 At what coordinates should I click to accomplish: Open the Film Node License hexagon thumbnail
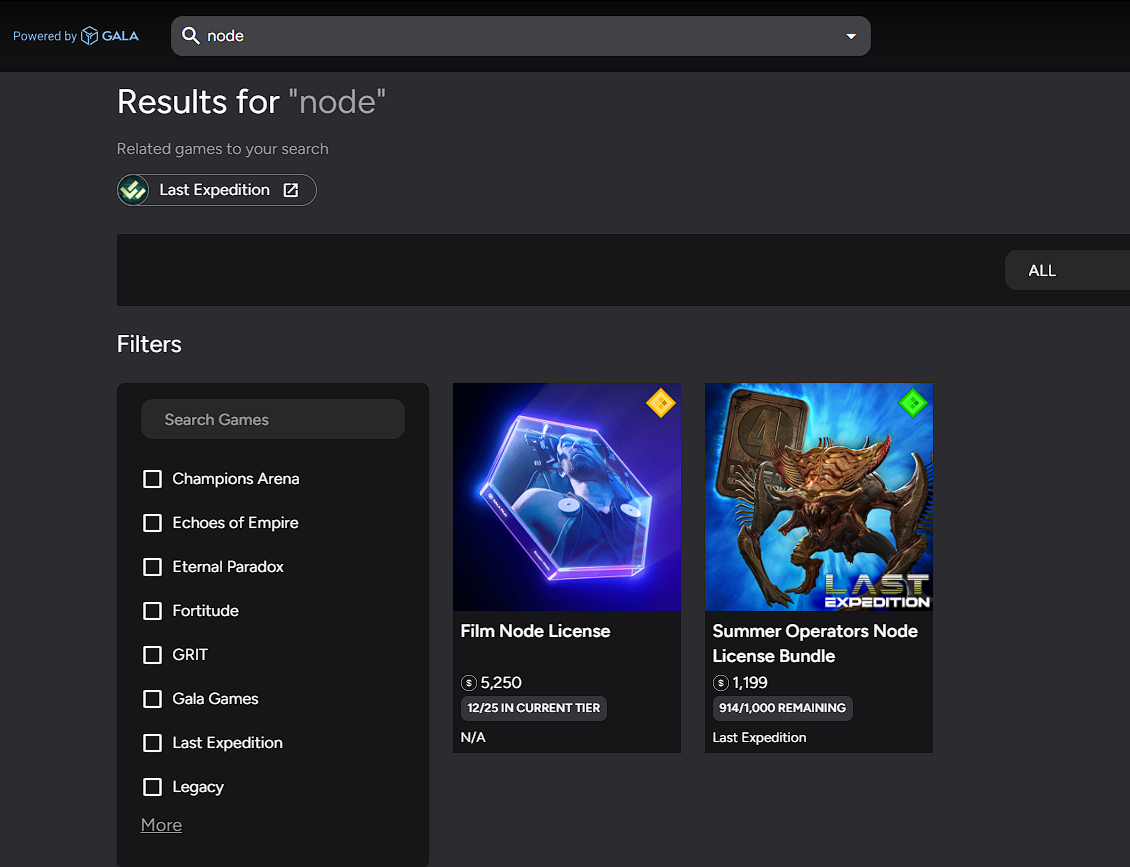pyautogui.click(x=566, y=497)
